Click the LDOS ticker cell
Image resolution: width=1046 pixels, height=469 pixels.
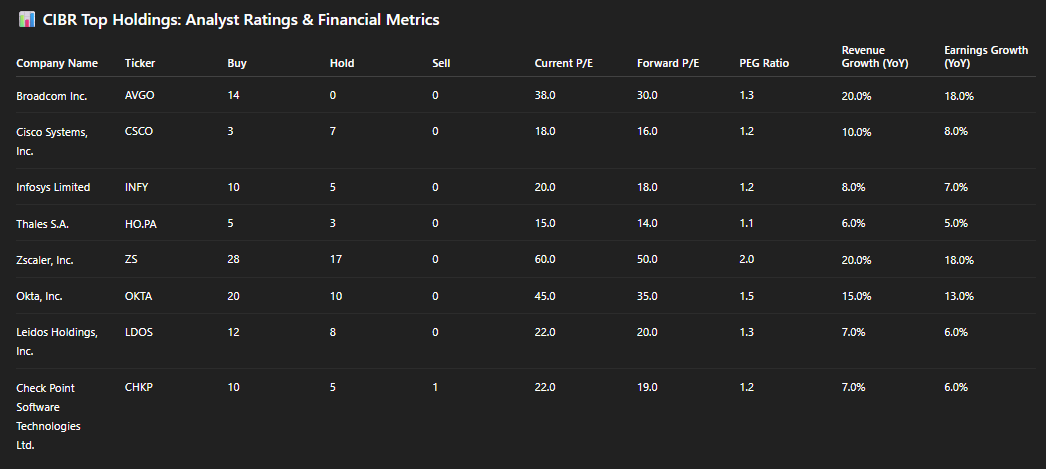[139, 332]
